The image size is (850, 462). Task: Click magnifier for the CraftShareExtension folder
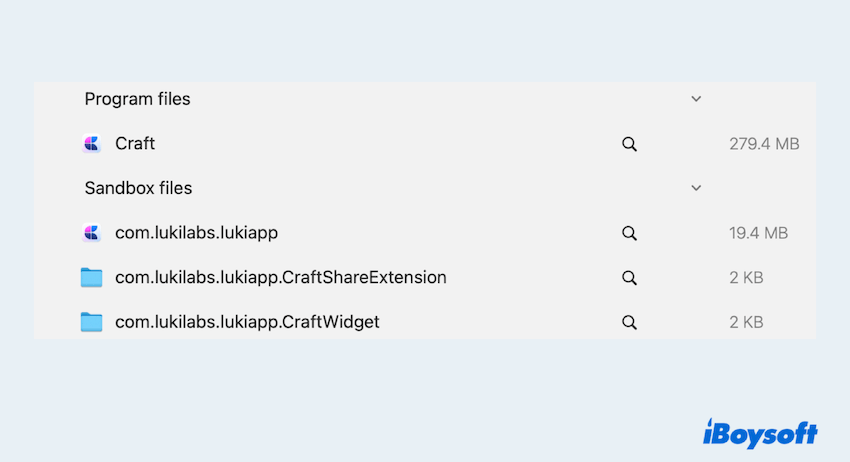pyautogui.click(x=629, y=277)
